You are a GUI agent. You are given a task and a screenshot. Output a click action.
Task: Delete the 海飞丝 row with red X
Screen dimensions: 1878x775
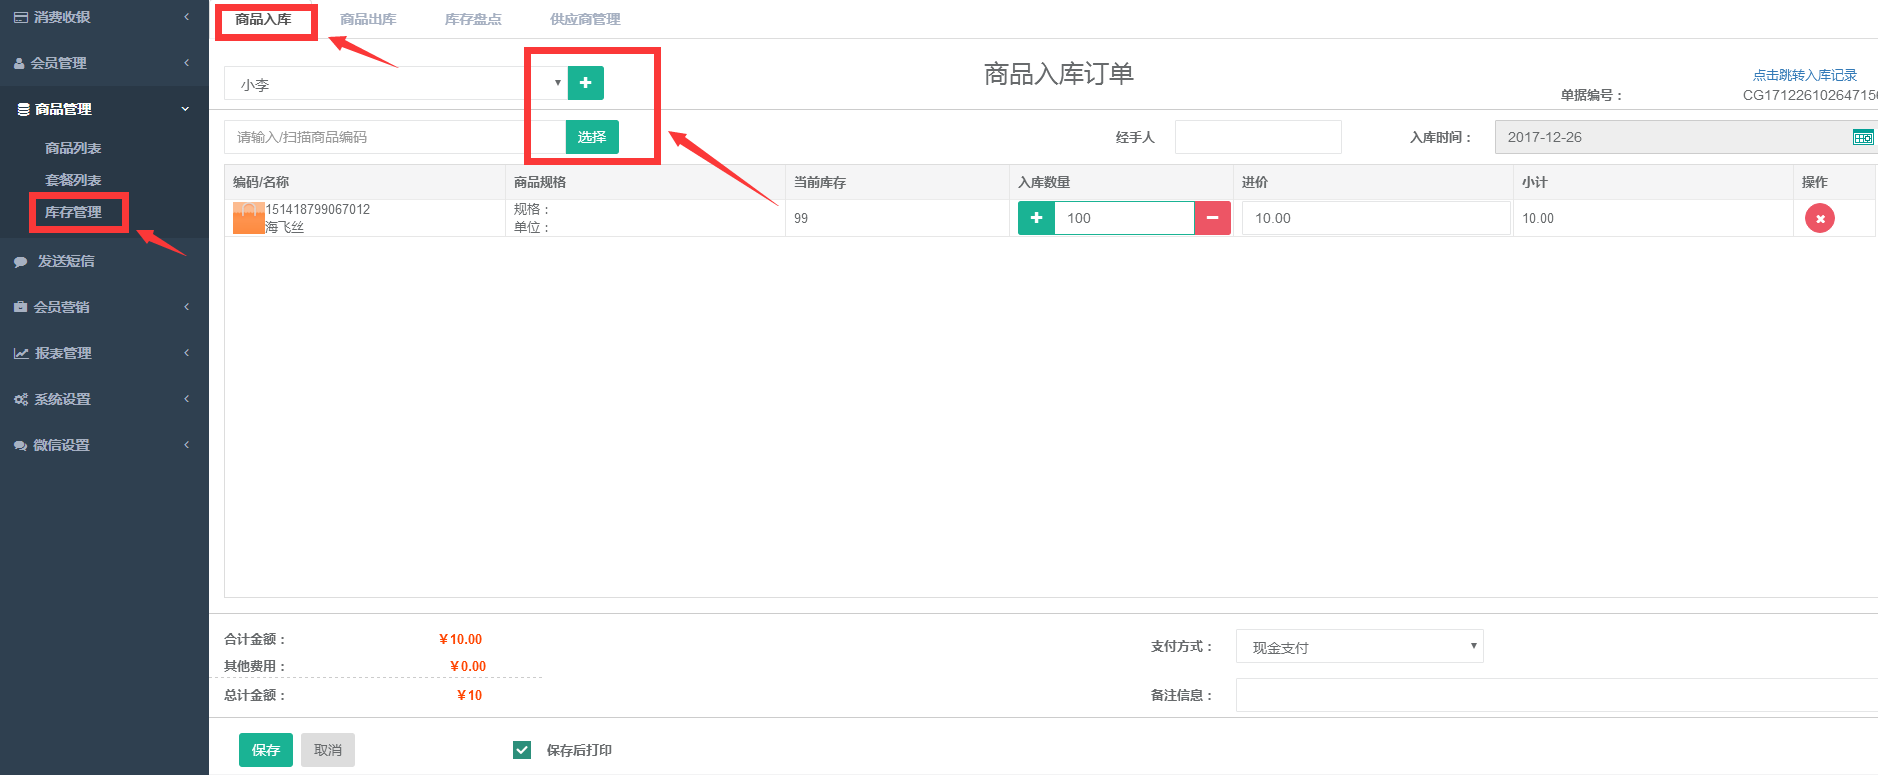[x=1820, y=218]
